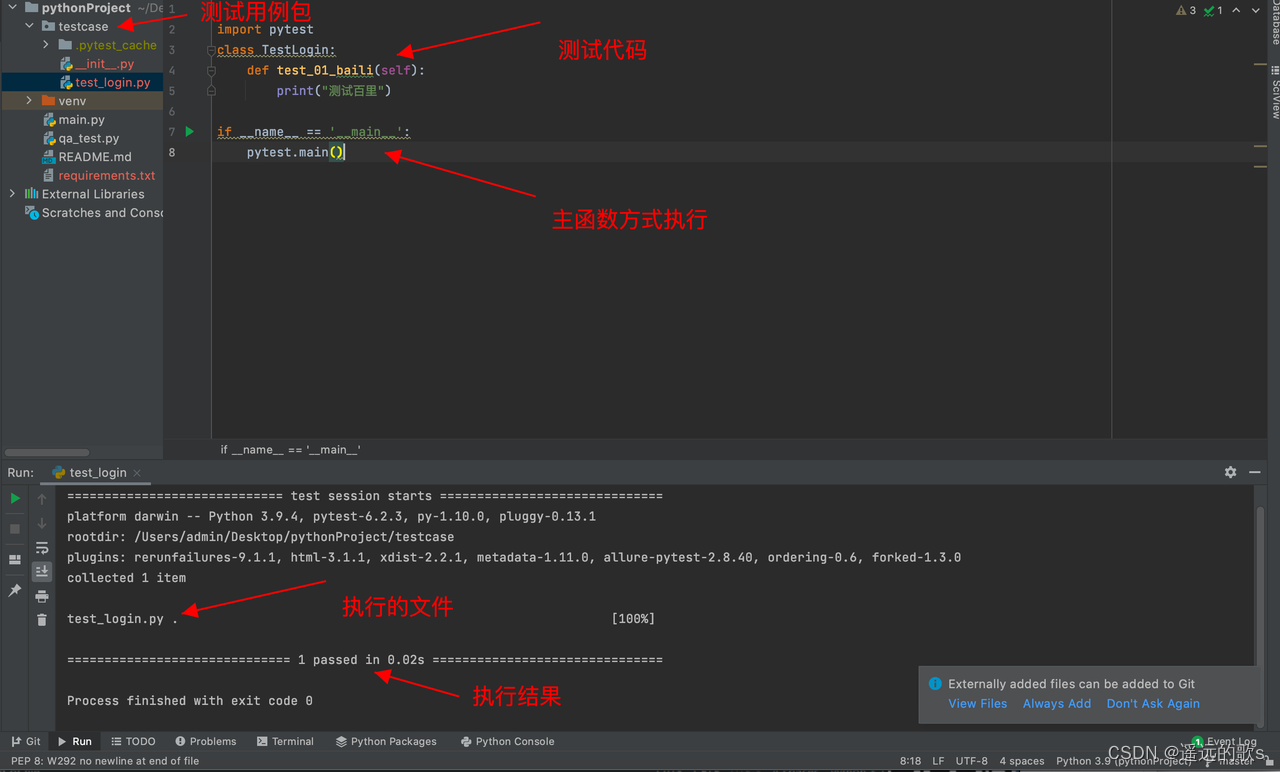
Task: Fold the TestLogin class in gutter
Action: [x=211, y=50]
